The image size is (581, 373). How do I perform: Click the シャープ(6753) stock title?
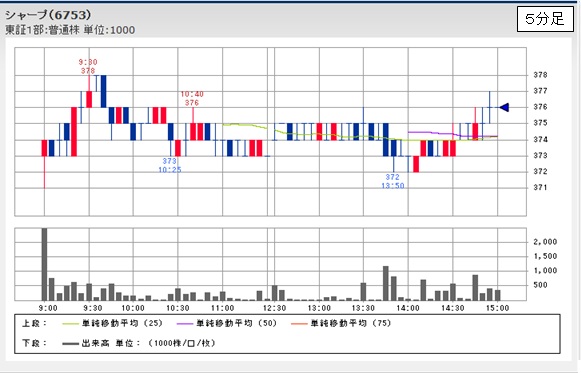pyautogui.click(x=48, y=15)
